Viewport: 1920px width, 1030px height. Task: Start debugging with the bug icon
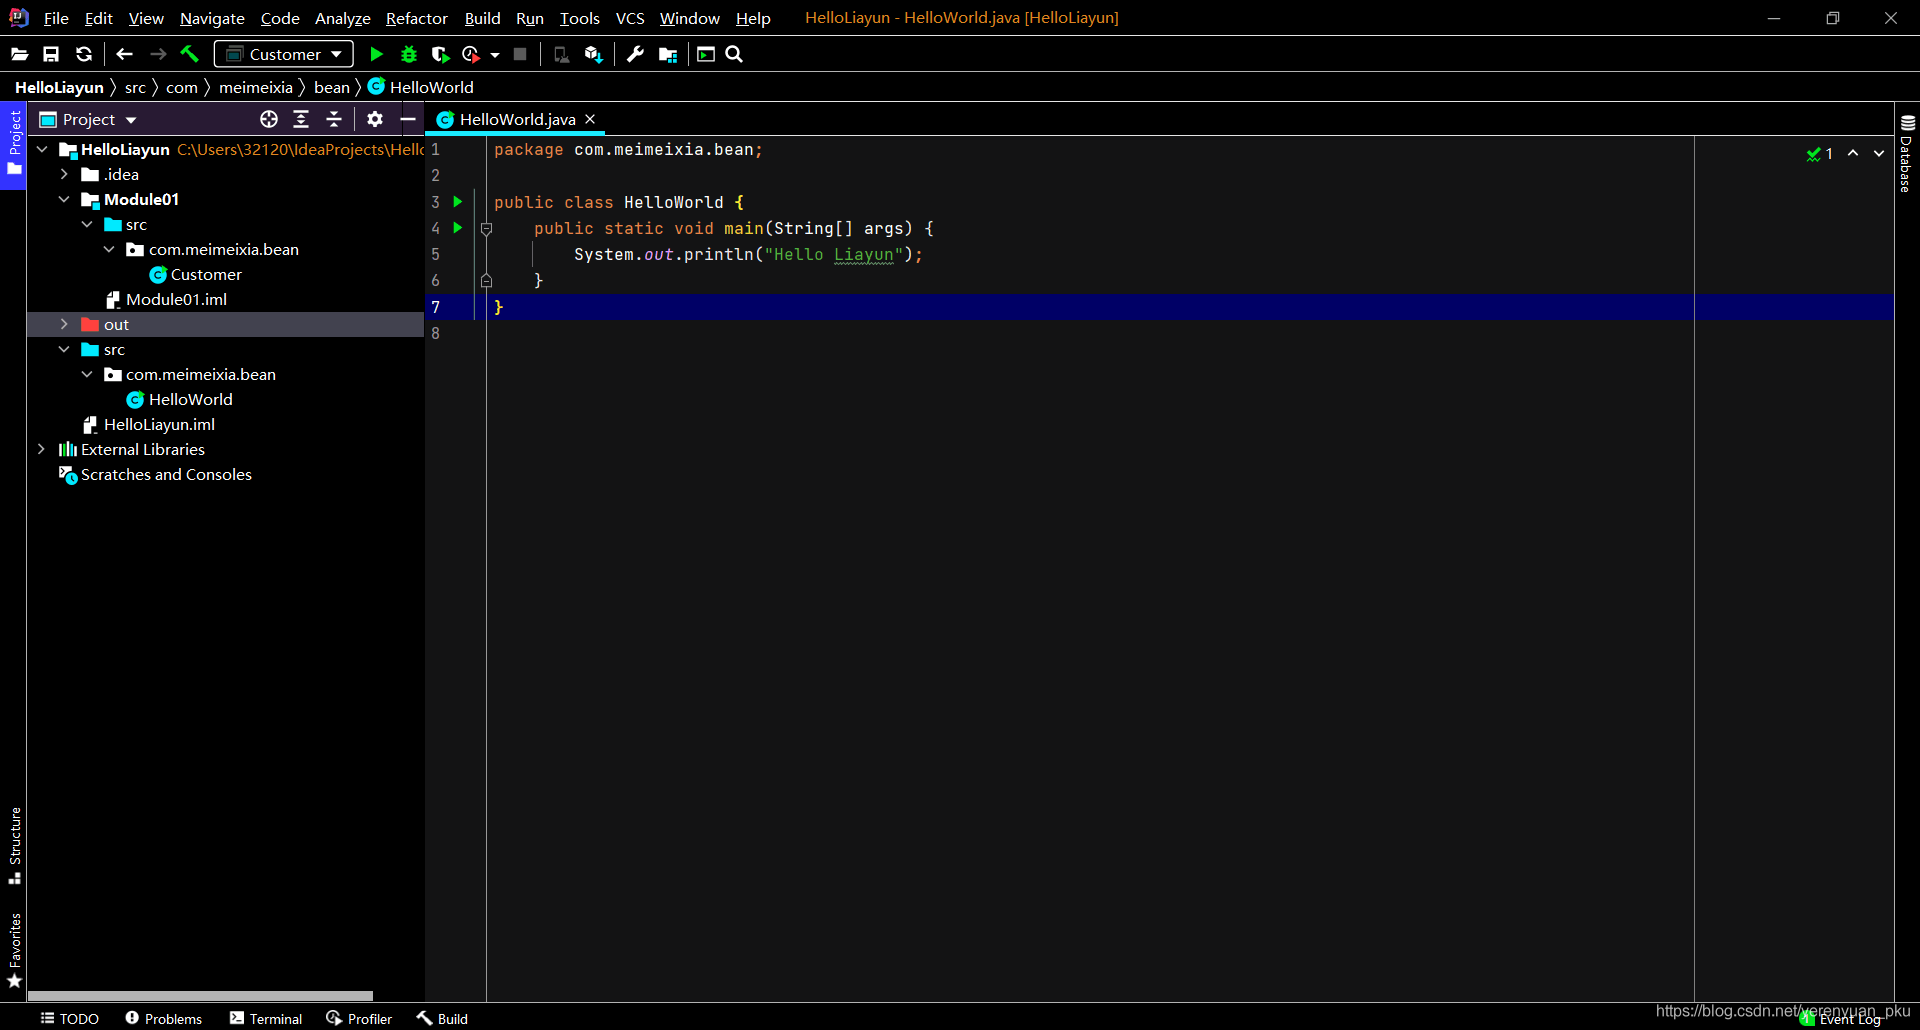pyautogui.click(x=408, y=54)
